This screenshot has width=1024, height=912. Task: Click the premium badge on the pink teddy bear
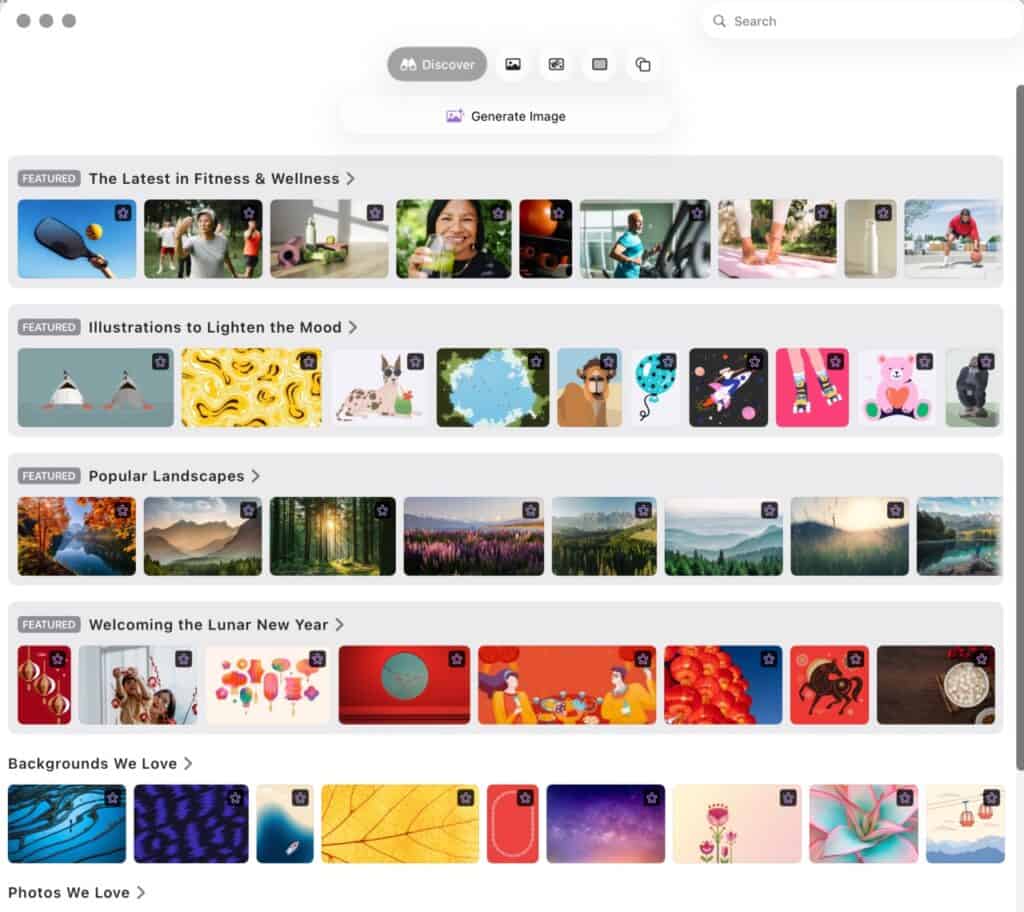(924, 361)
